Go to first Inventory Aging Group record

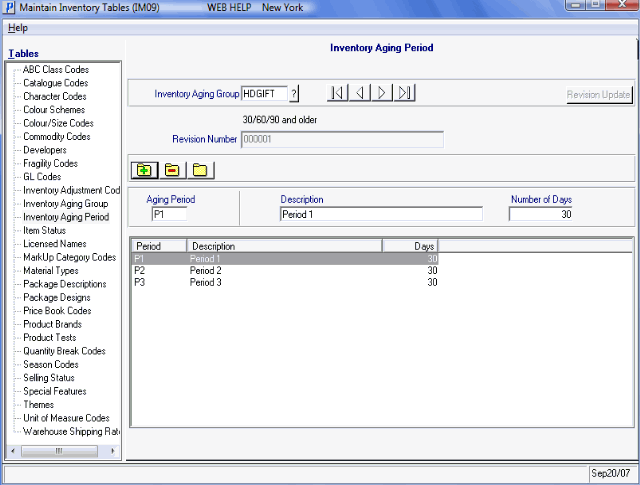pyautogui.click(x=338, y=93)
